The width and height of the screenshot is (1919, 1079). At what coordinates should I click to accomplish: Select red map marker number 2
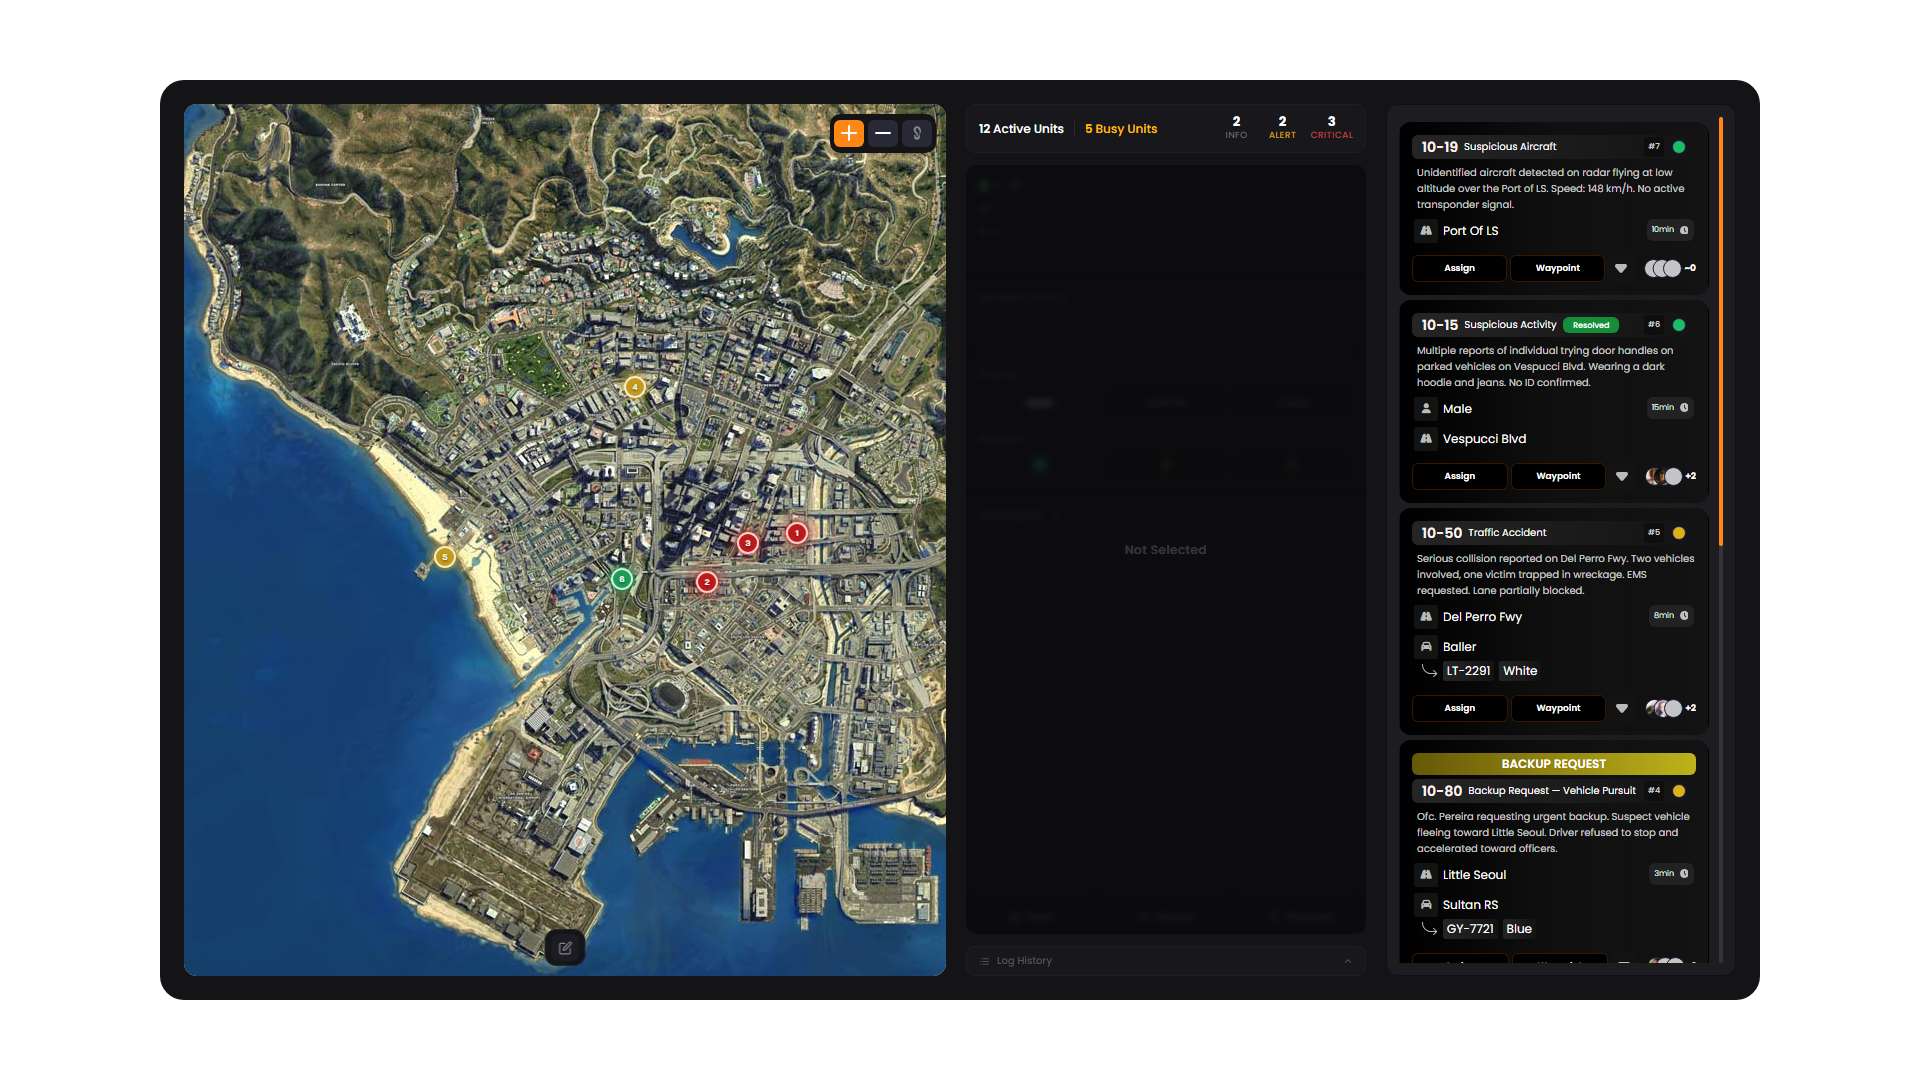(707, 582)
